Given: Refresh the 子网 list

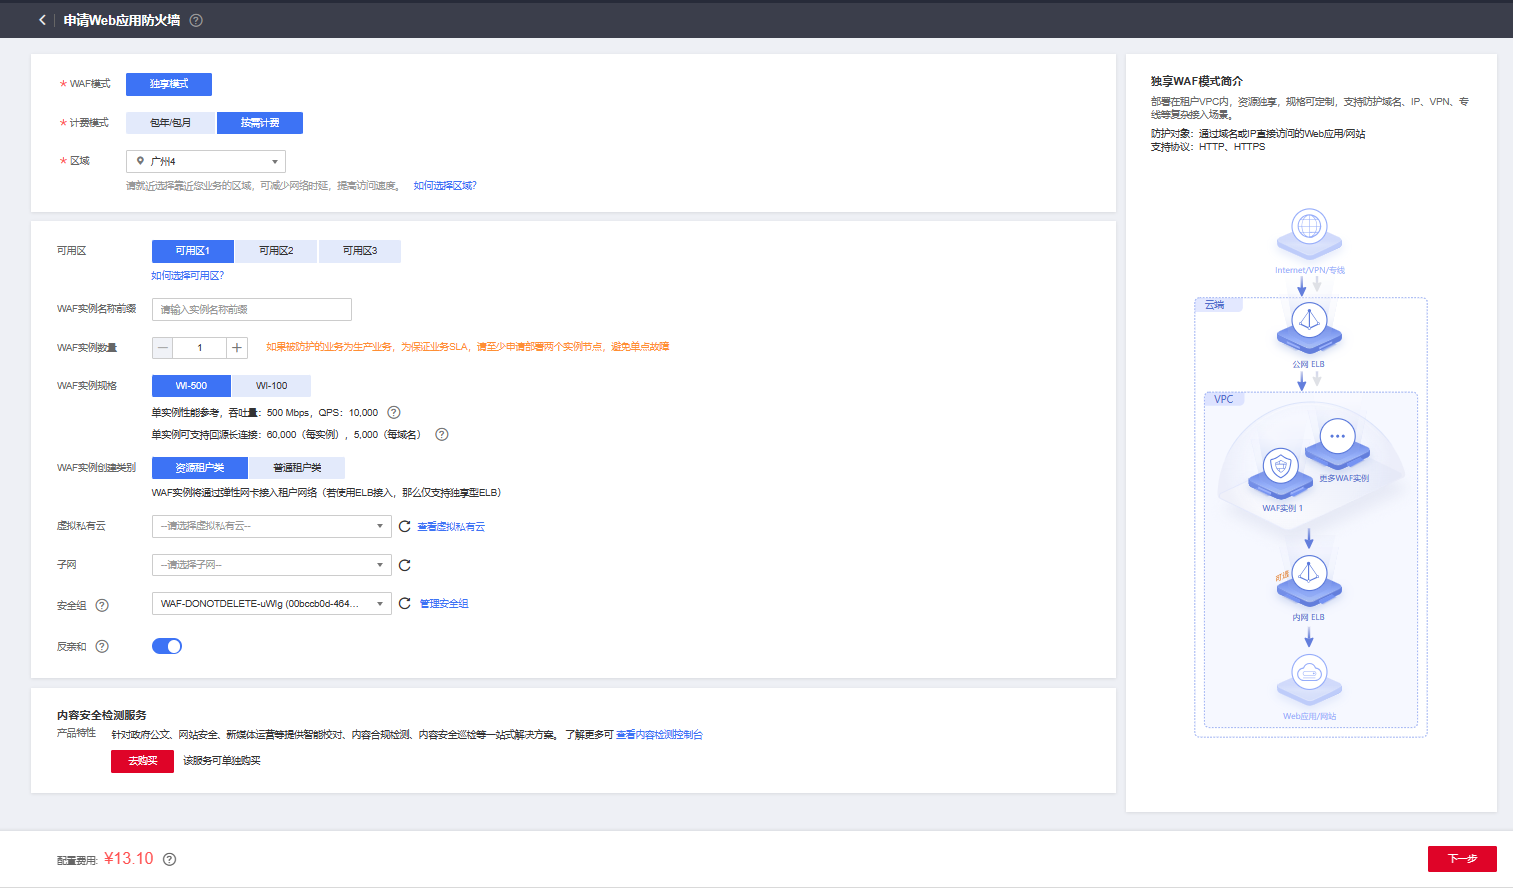Looking at the screenshot, I should click(x=405, y=565).
